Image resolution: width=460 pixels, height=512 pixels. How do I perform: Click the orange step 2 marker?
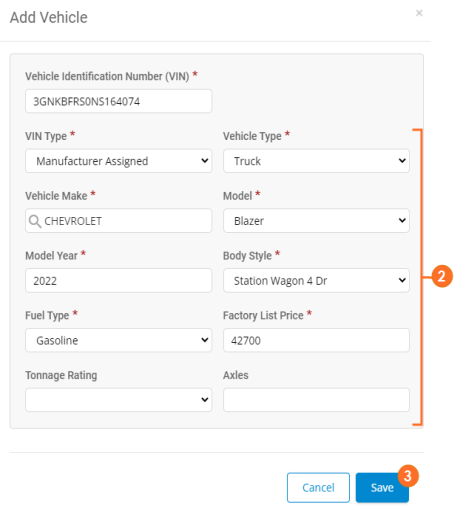[442, 276]
